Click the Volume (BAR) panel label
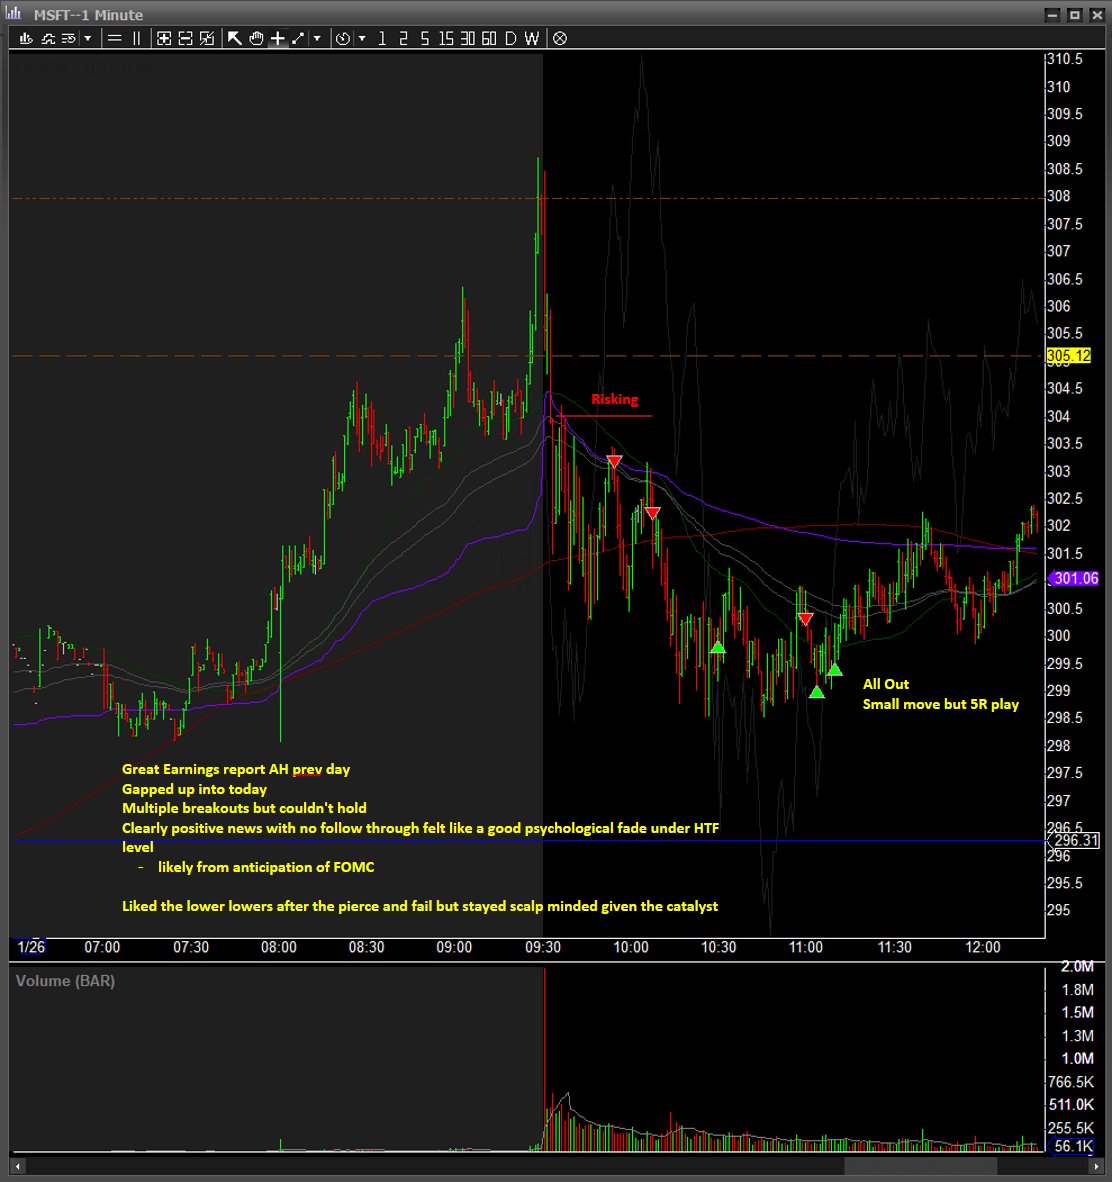The width and height of the screenshot is (1112, 1182). click(x=66, y=981)
